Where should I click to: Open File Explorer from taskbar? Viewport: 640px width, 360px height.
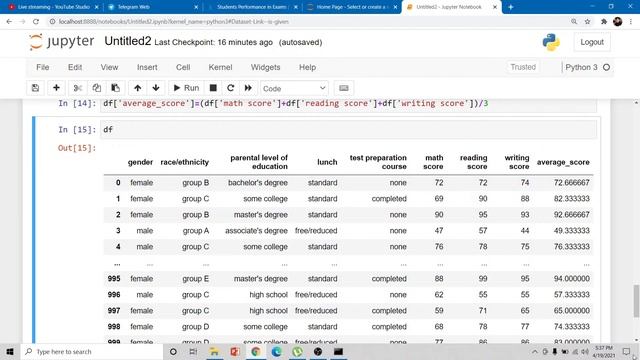214,351
